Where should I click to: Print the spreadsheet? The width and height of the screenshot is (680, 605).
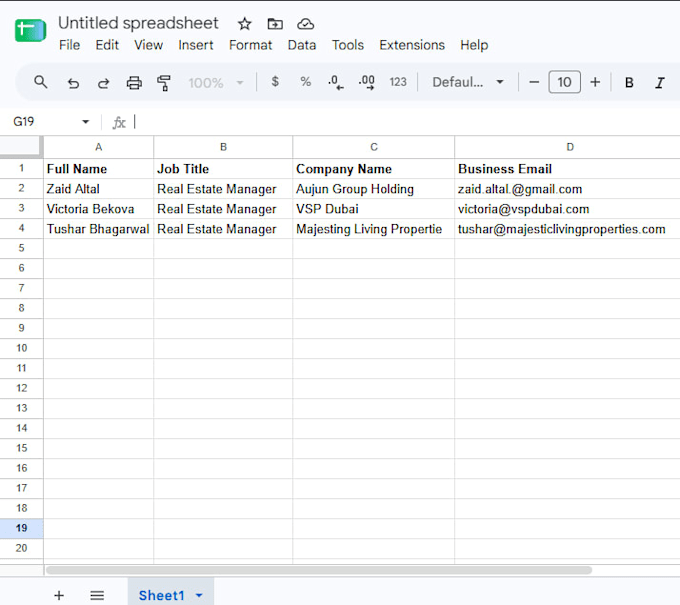[134, 82]
